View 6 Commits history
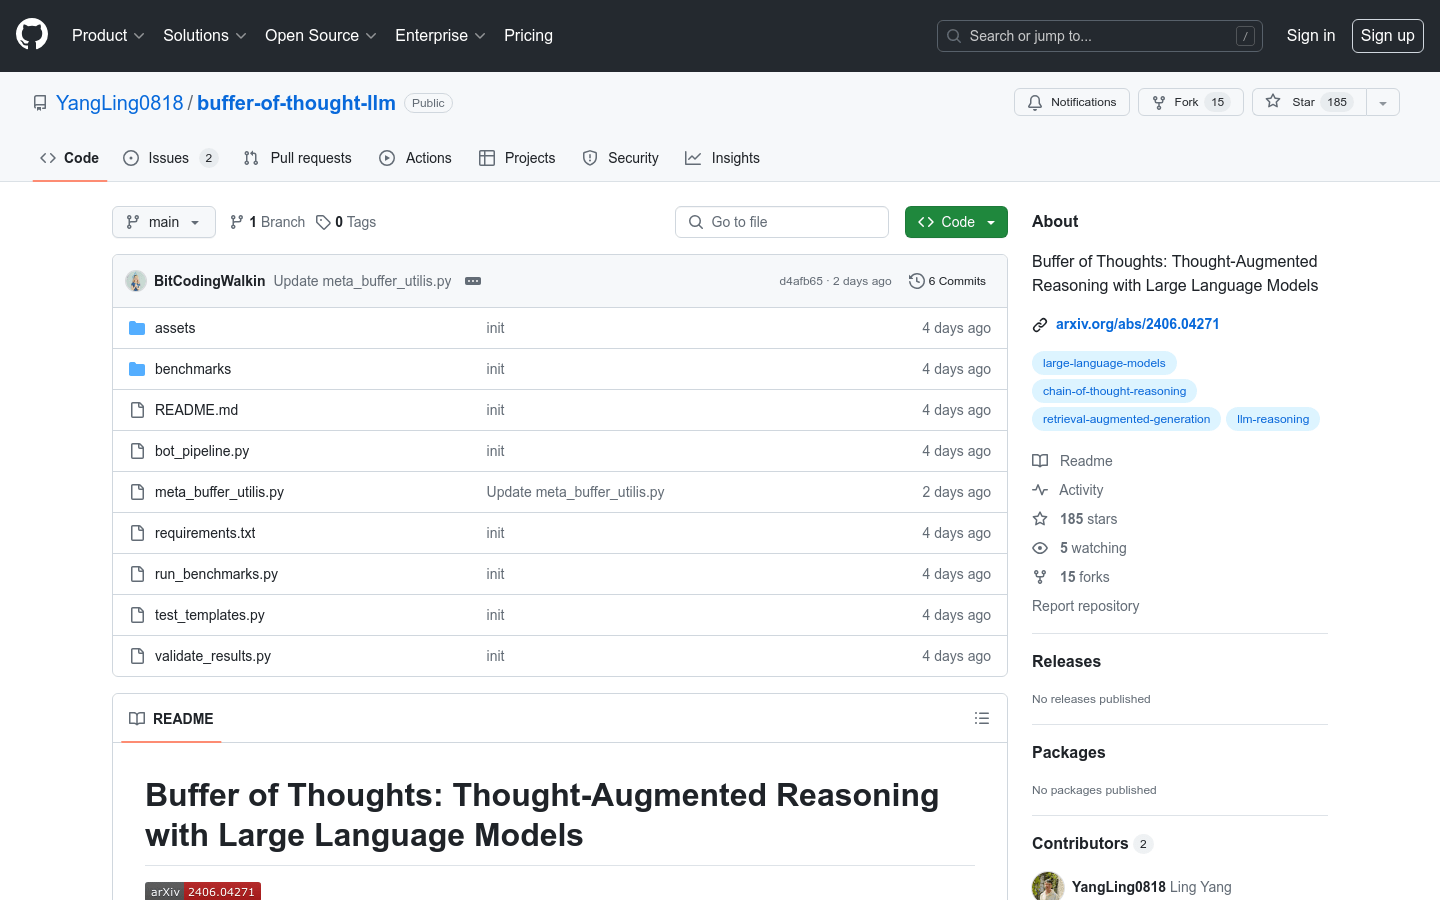Viewport: 1440px width, 900px height. pos(948,281)
